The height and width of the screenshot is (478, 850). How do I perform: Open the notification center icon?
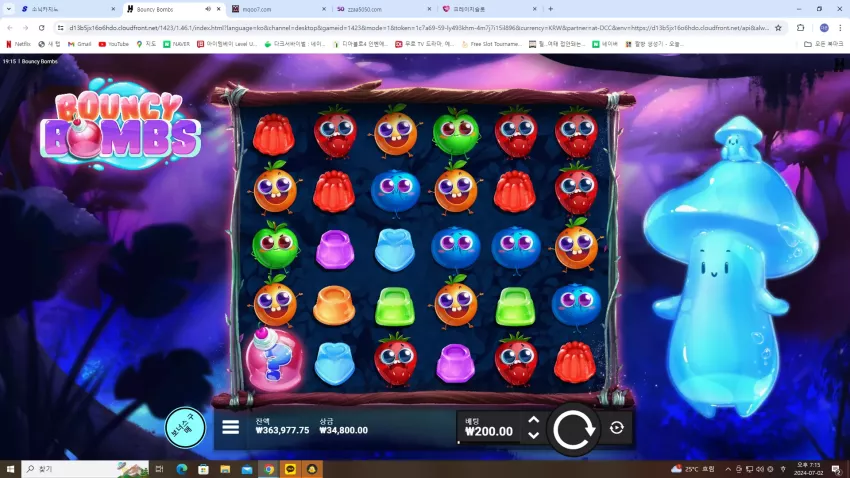tap(837, 469)
